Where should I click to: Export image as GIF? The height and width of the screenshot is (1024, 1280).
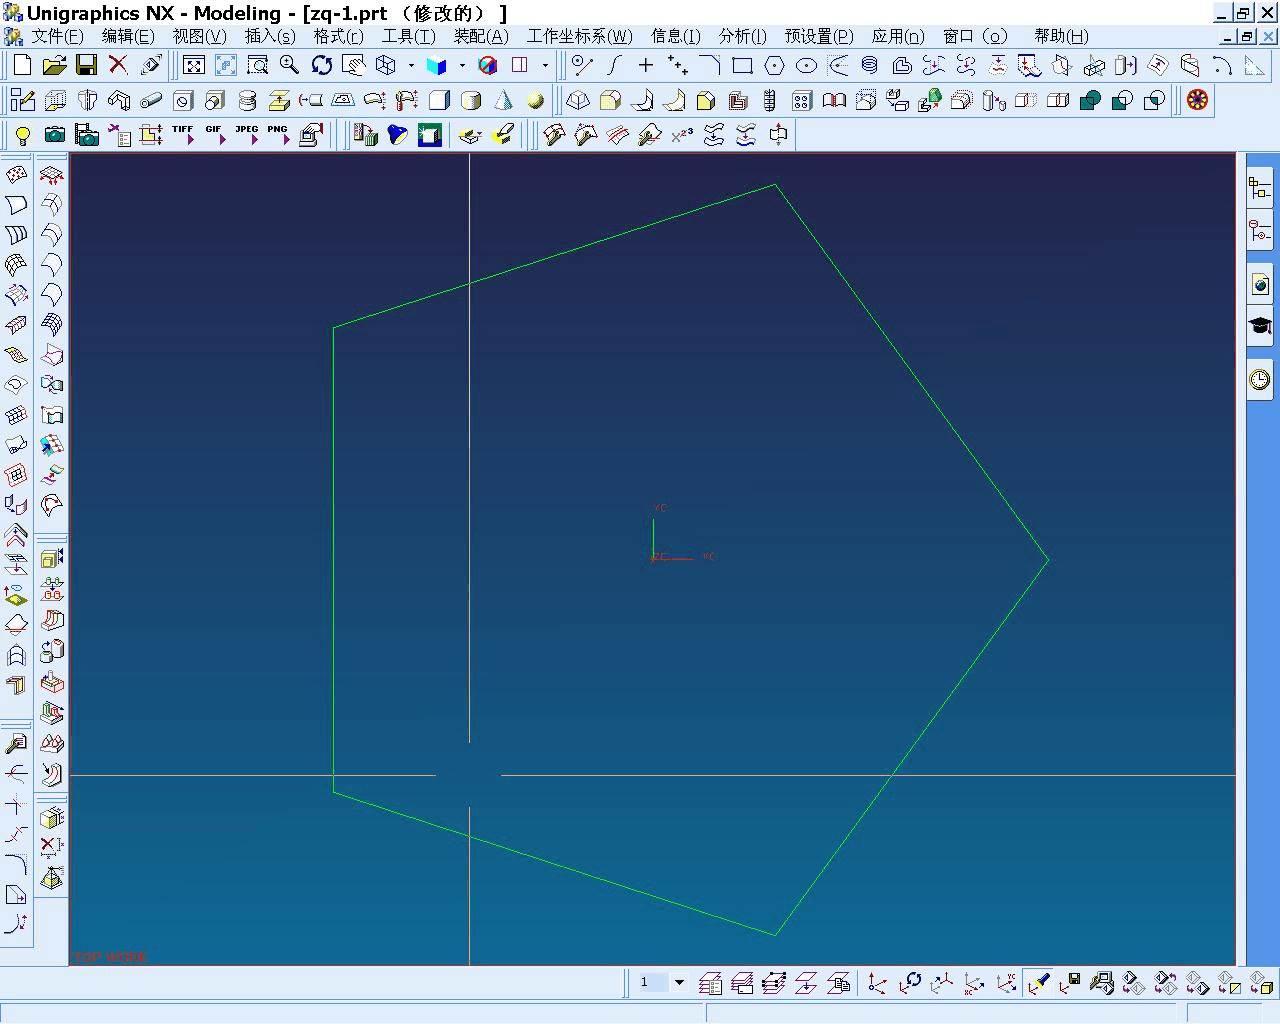(x=215, y=135)
